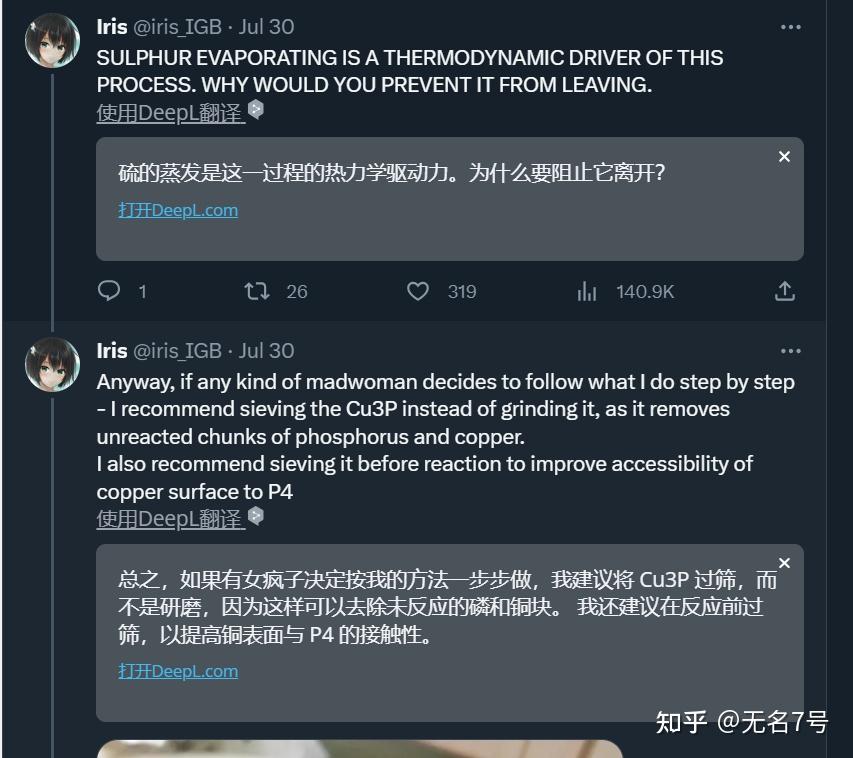Viewport: 853px width, 758px height.
Task: Close the first DeepL translation box
Action: coord(784,157)
